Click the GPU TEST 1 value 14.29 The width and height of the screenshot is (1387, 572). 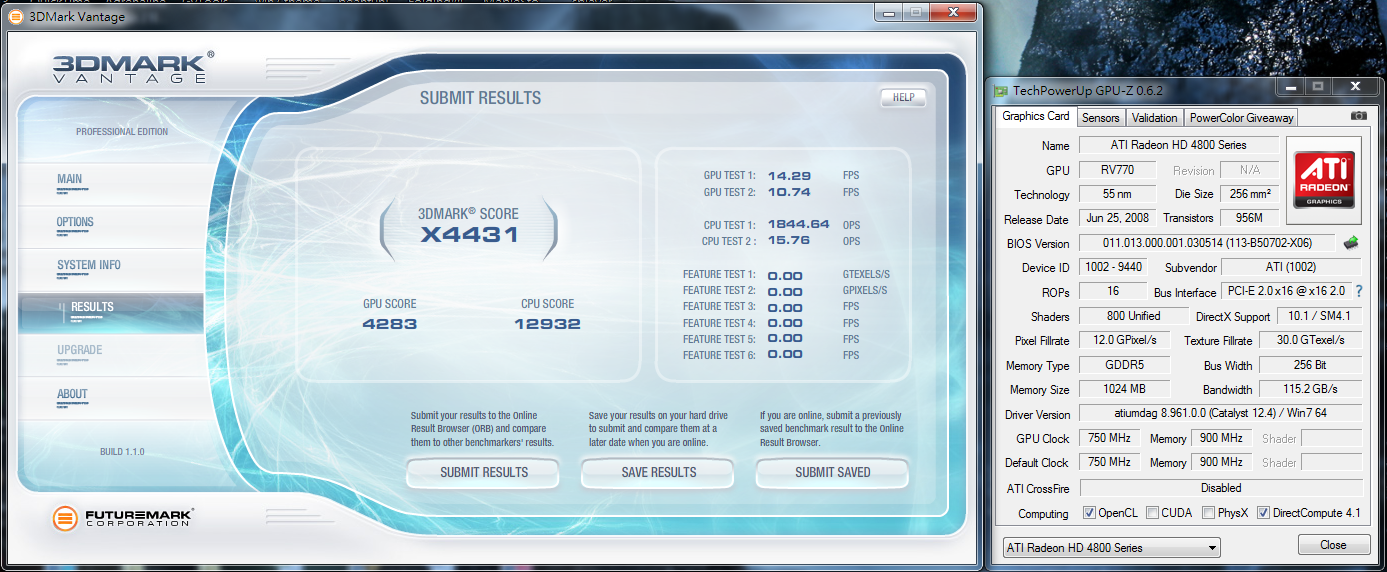(x=789, y=175)
